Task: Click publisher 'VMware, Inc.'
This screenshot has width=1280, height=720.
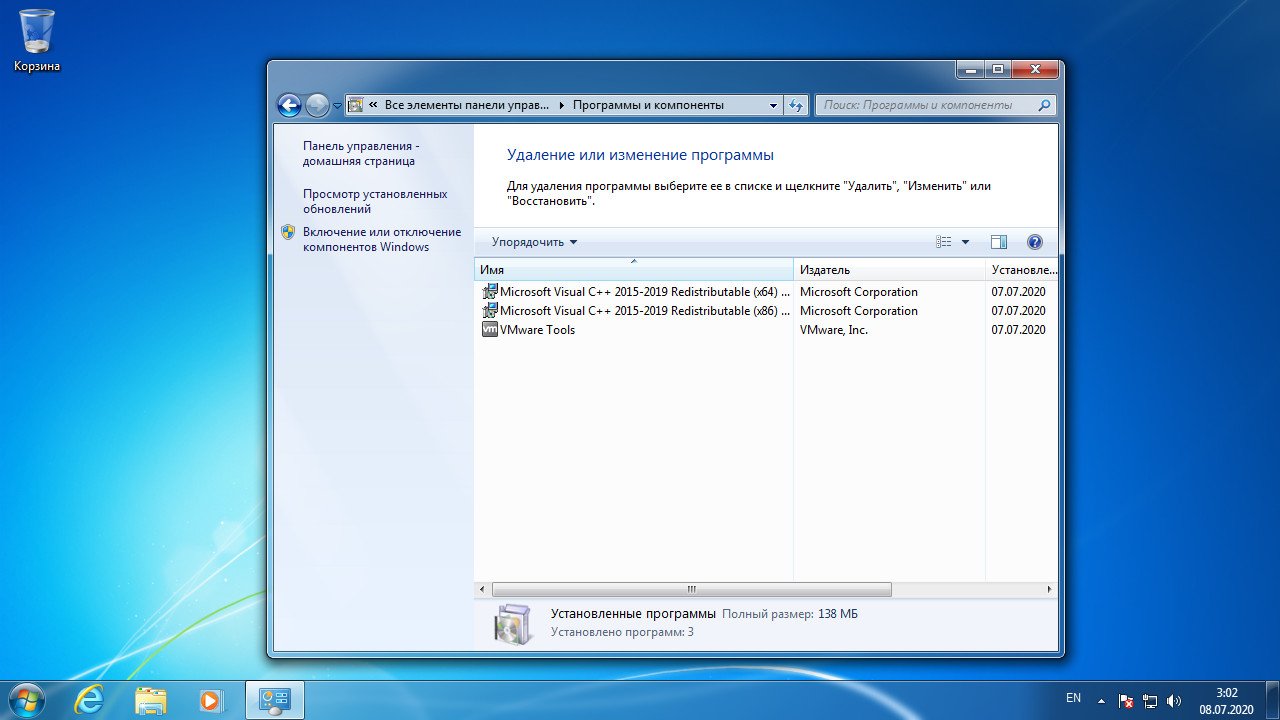Action: [834, 330]
